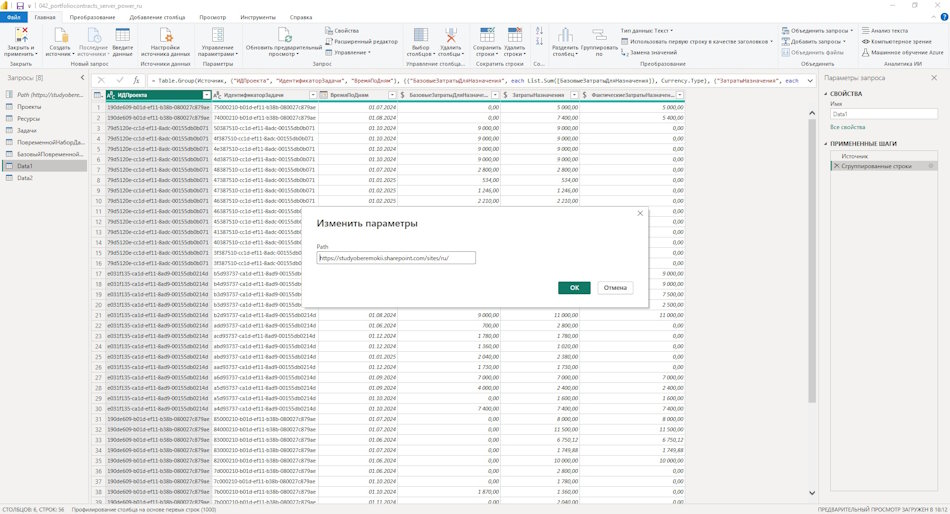Click the Группировать по icon

point(599,35)
